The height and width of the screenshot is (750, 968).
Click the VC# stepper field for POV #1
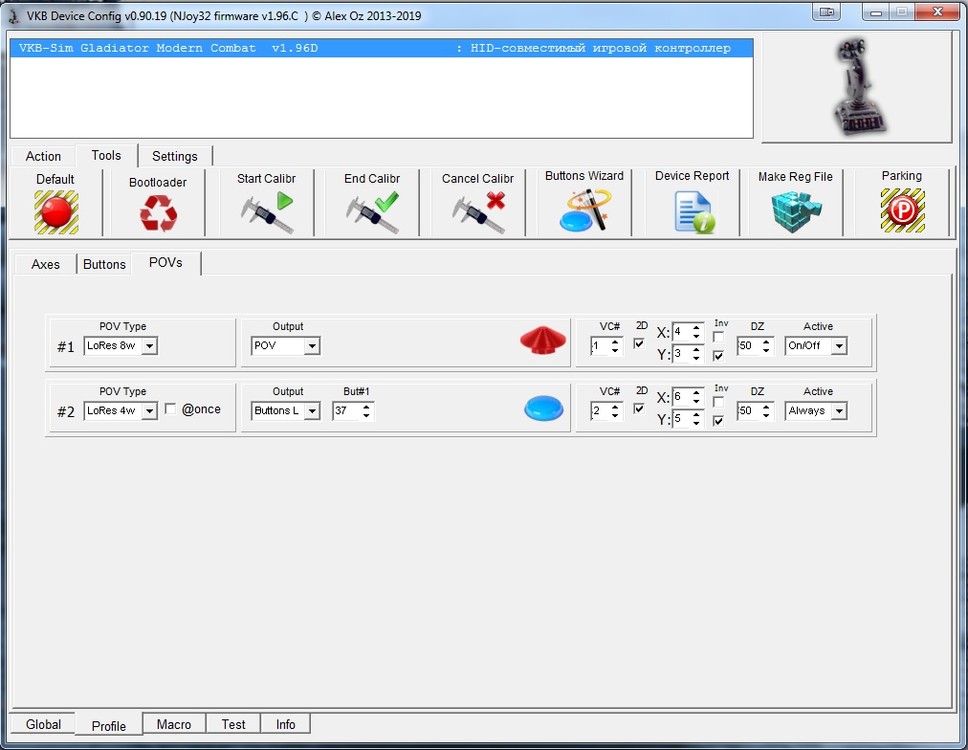click(x=606, y=346)
